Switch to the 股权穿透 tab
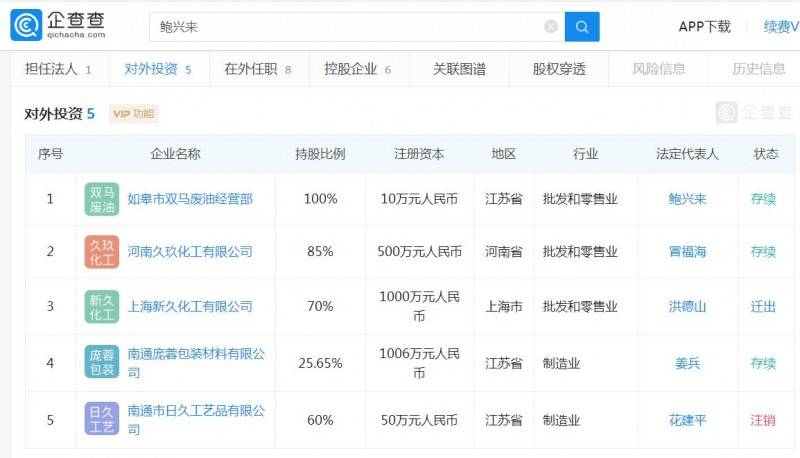This screenshot has width=800, height=458. 559,69
